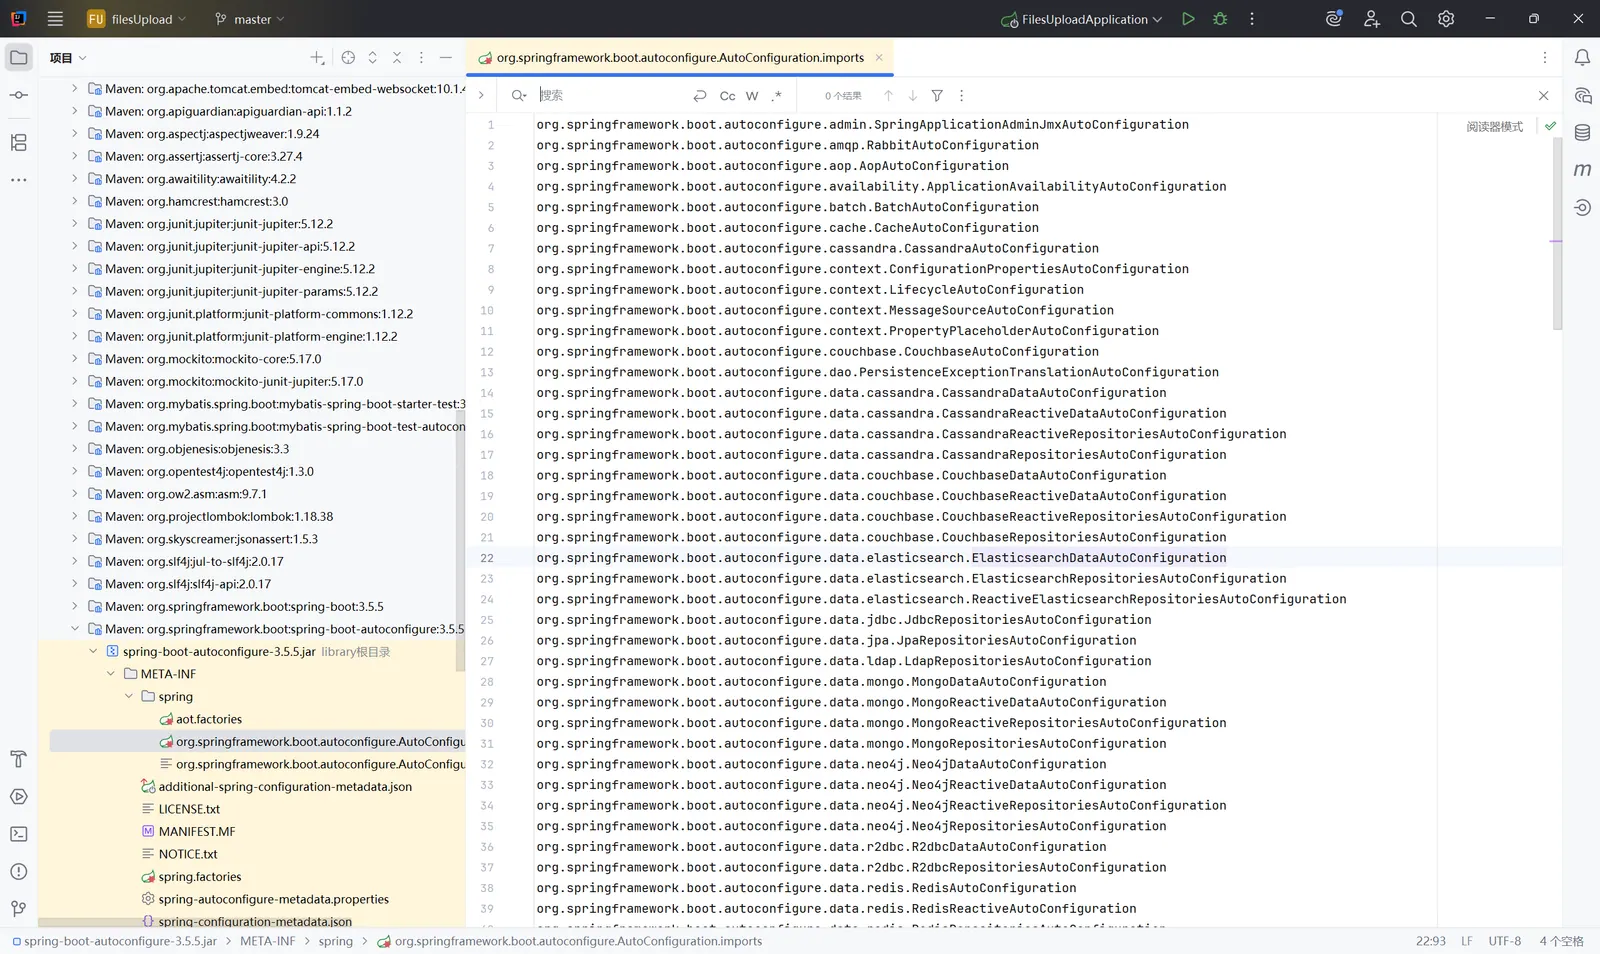The width and height of the screenshot is (1600, 954).
Task: Click the reader mode label in the editor
Action: [x=1494, y=127]
